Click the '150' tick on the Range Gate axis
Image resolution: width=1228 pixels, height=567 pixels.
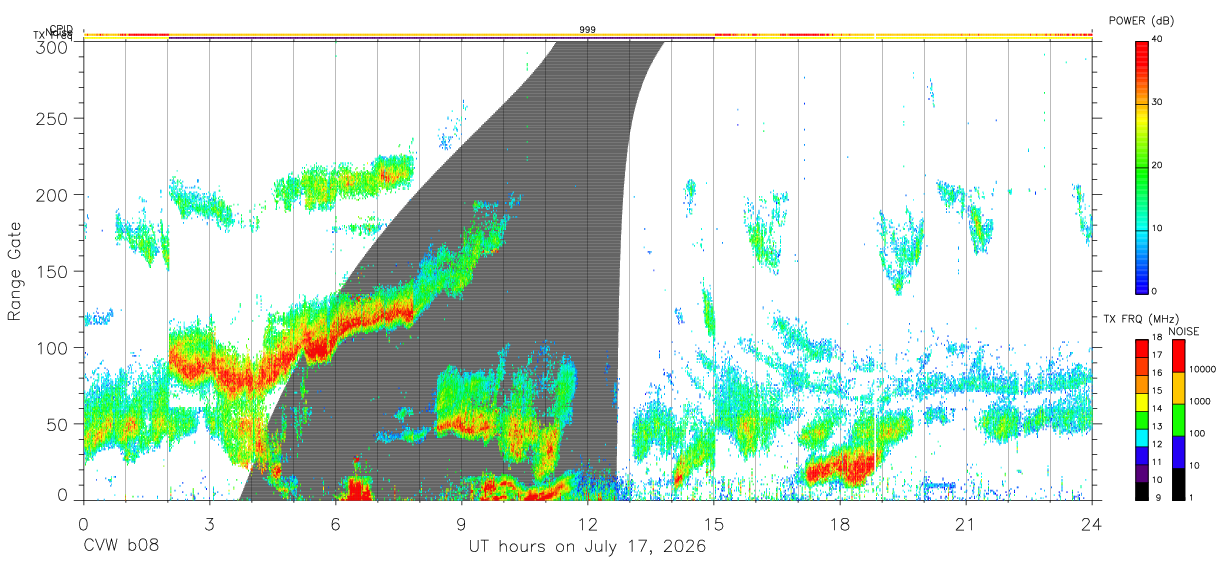point(53,271)
